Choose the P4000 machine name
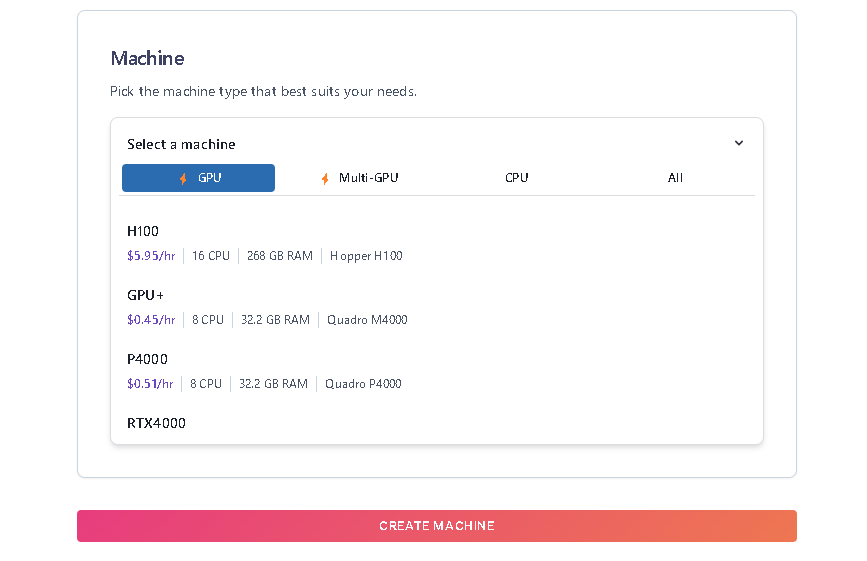Screen dimensions: 867x561 point(147,359)
